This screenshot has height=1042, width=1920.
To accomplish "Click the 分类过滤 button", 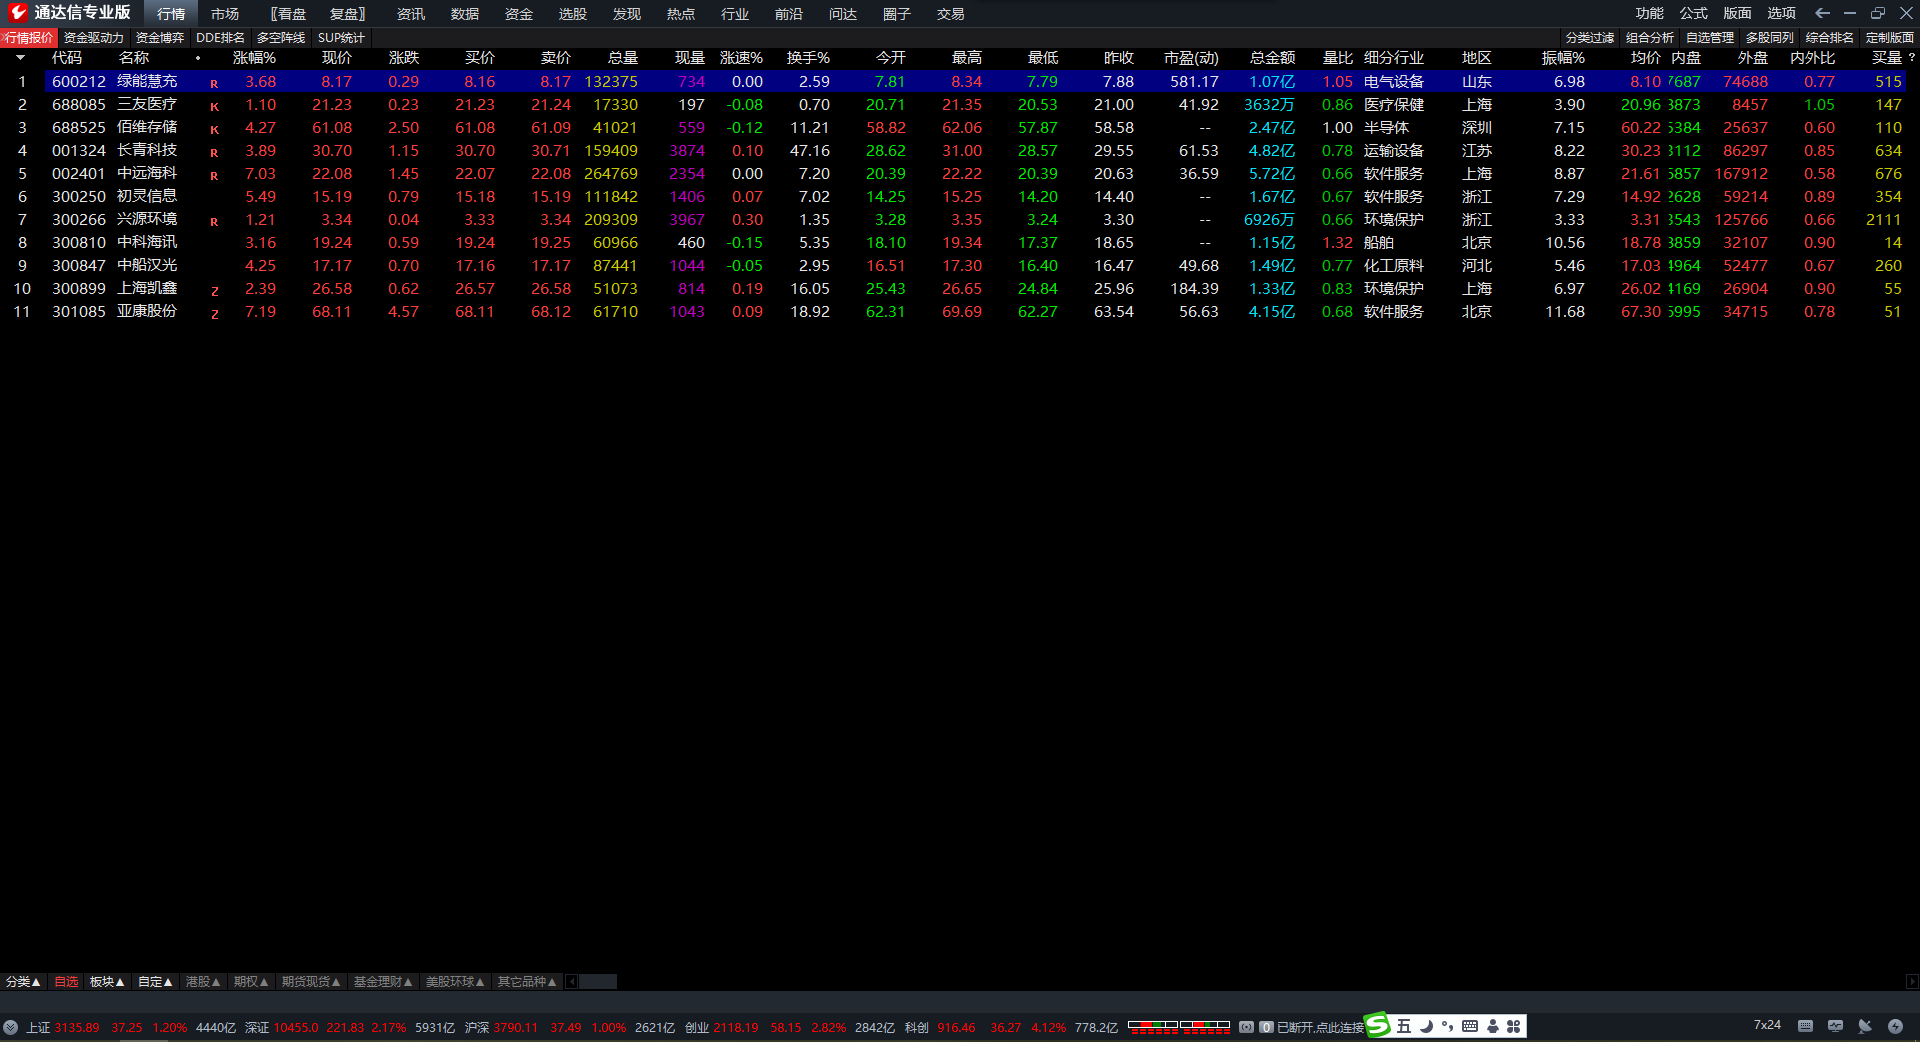I will [1590, 38].
